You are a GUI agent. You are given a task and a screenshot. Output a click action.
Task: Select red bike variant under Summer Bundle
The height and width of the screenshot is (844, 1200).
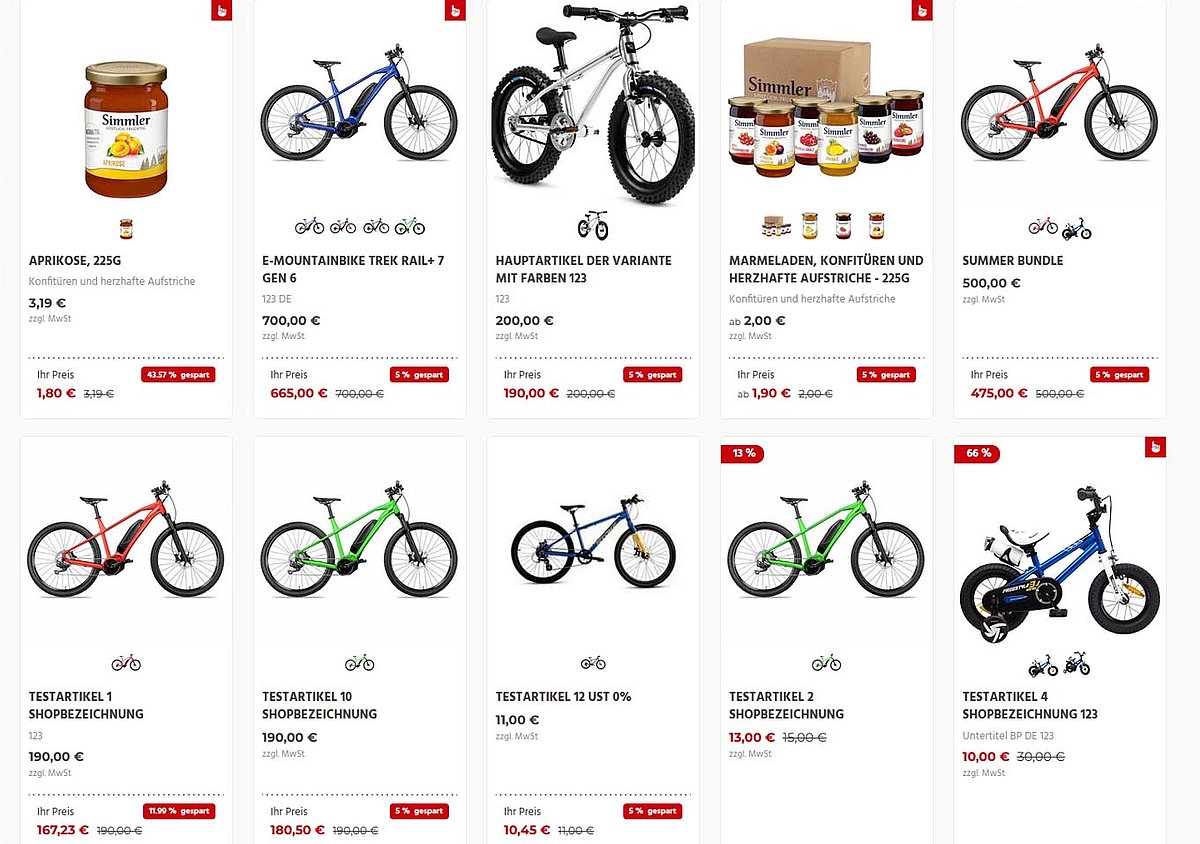coord(1043,227)
